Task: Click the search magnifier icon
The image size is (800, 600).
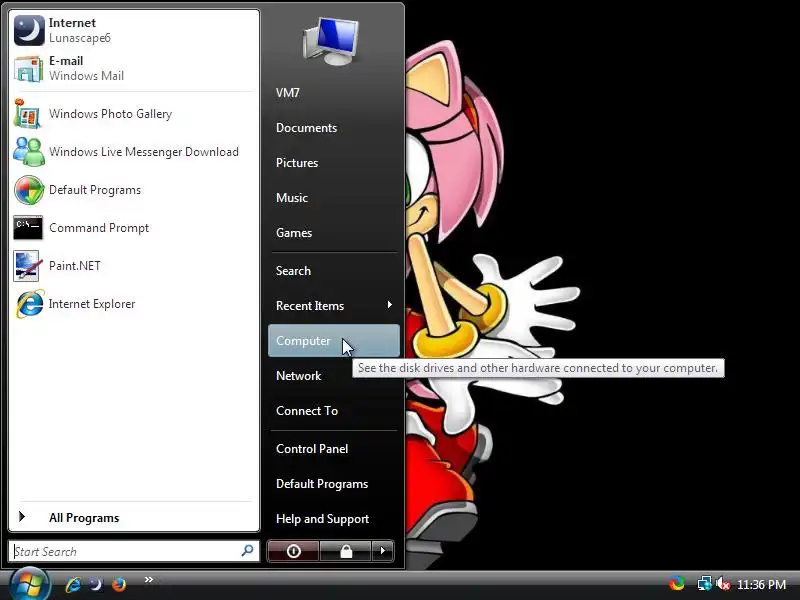Action: point(247,551)
